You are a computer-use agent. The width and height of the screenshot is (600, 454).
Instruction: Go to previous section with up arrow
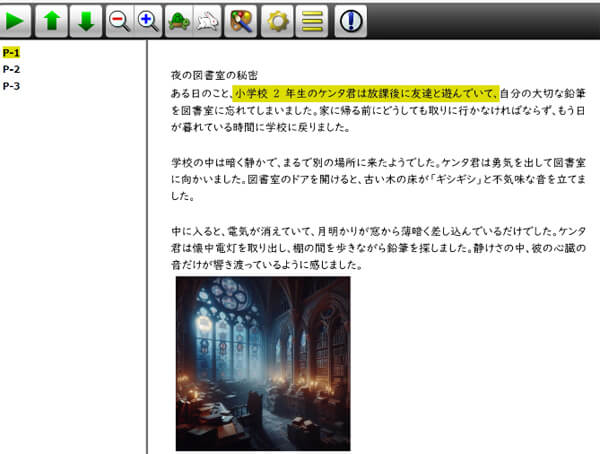pyautogui.click(x=53, y=20)
